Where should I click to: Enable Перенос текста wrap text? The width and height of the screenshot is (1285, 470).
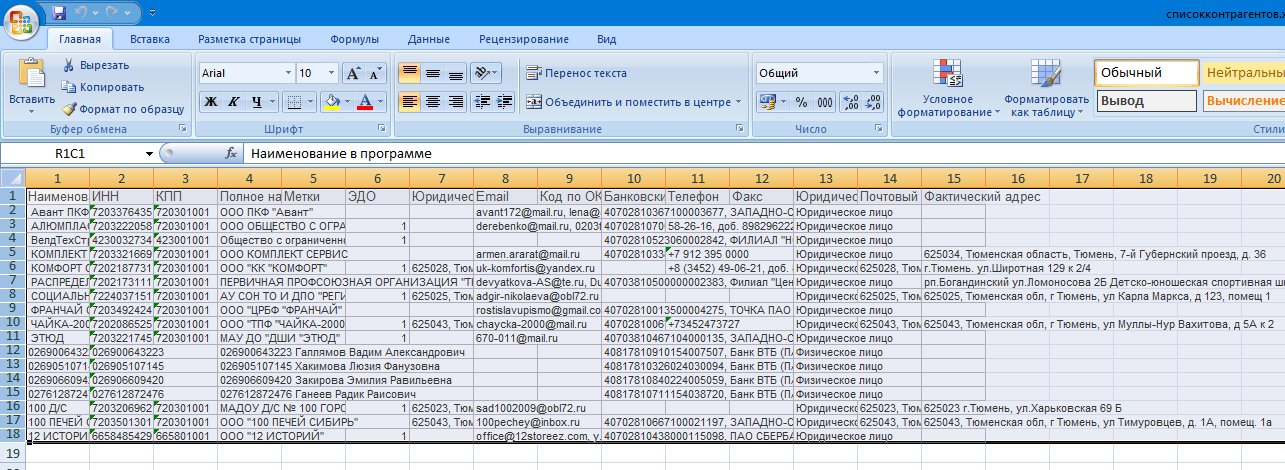click(576, 73)
